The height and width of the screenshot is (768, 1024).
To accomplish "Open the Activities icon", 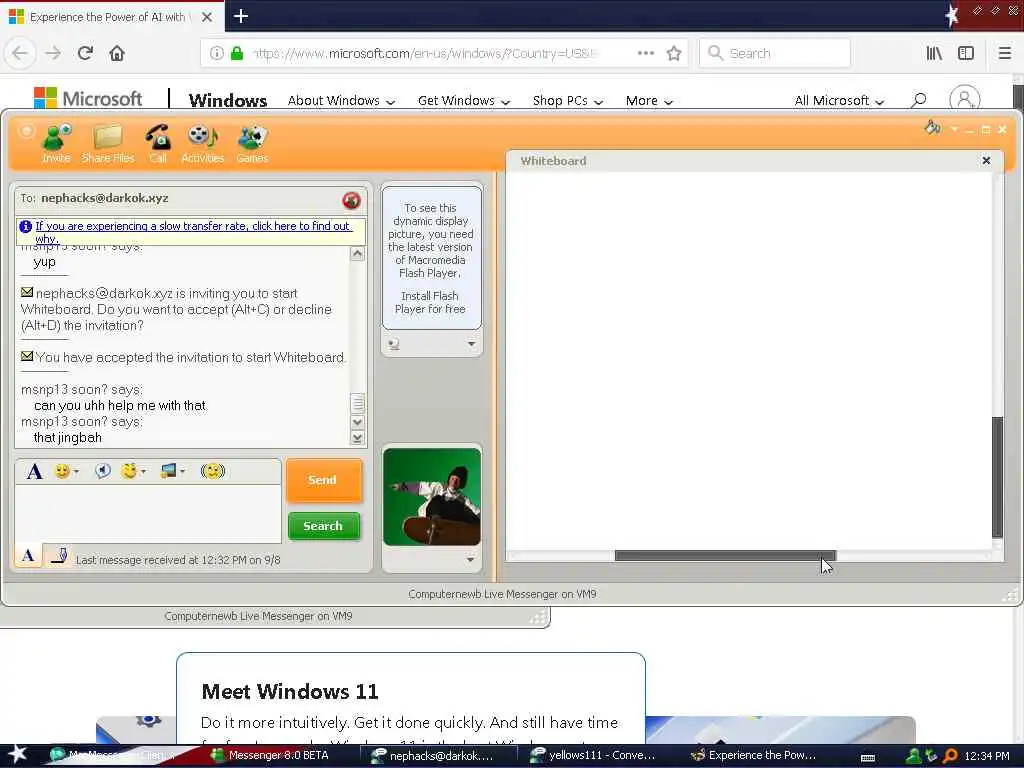I will point(202,144).
